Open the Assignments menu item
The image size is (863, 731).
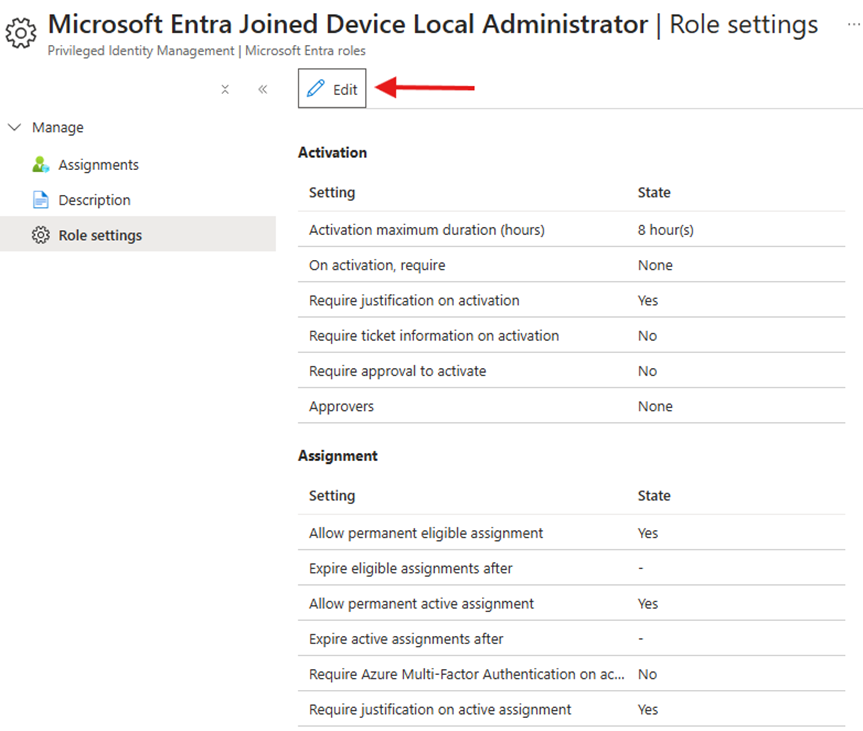[x=98, y=165]
